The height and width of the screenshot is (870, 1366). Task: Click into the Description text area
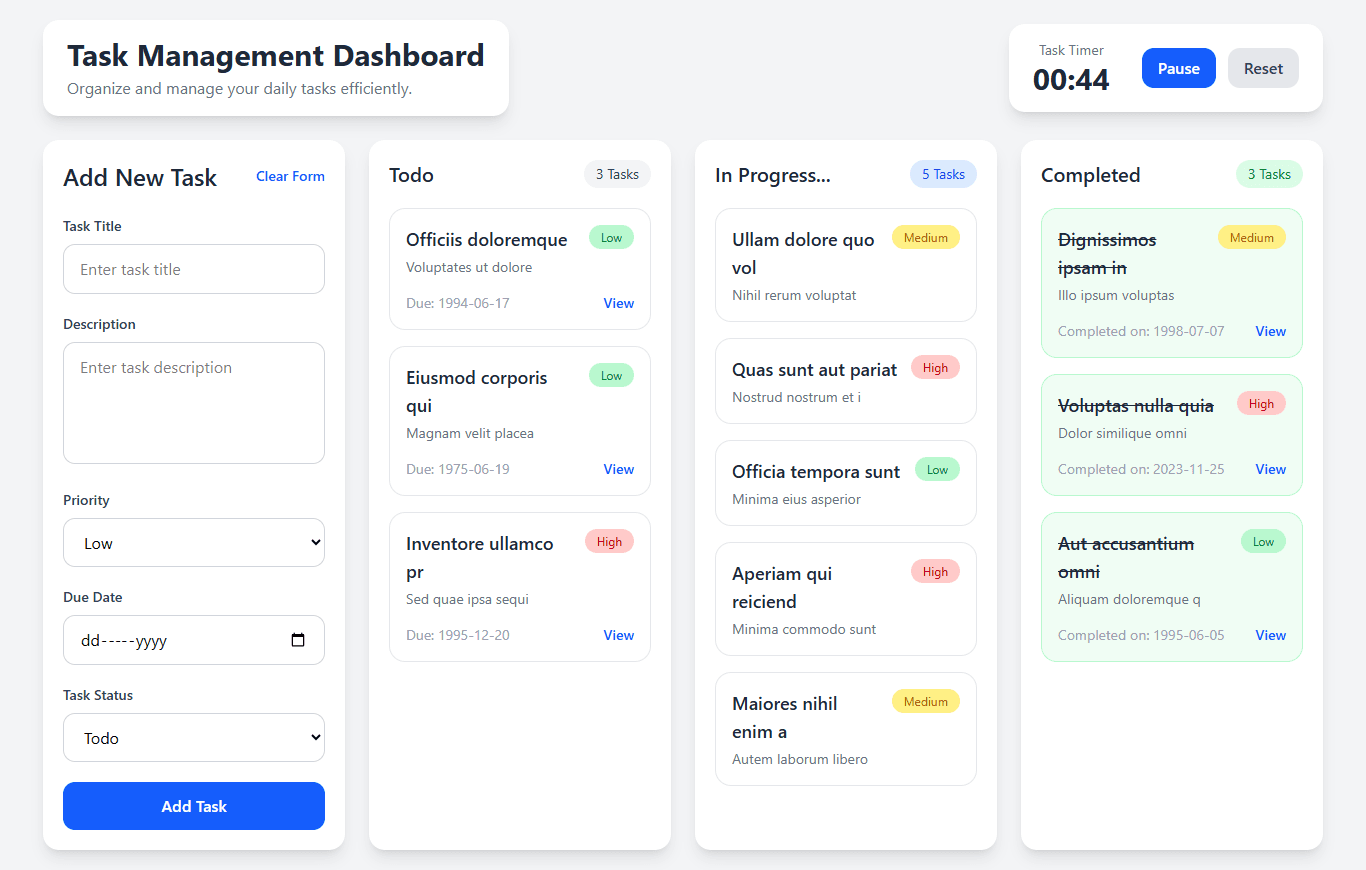194,403
